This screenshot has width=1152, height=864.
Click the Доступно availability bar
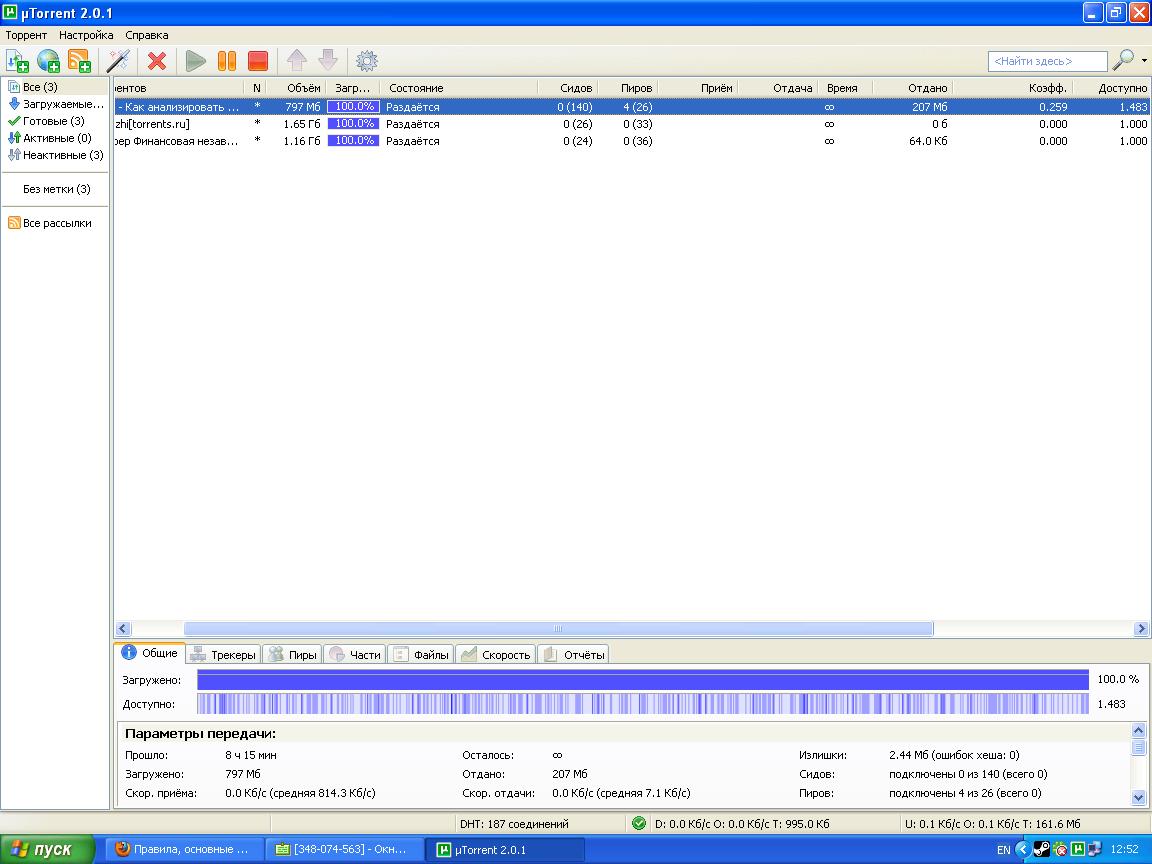click(x=643, y=704)
